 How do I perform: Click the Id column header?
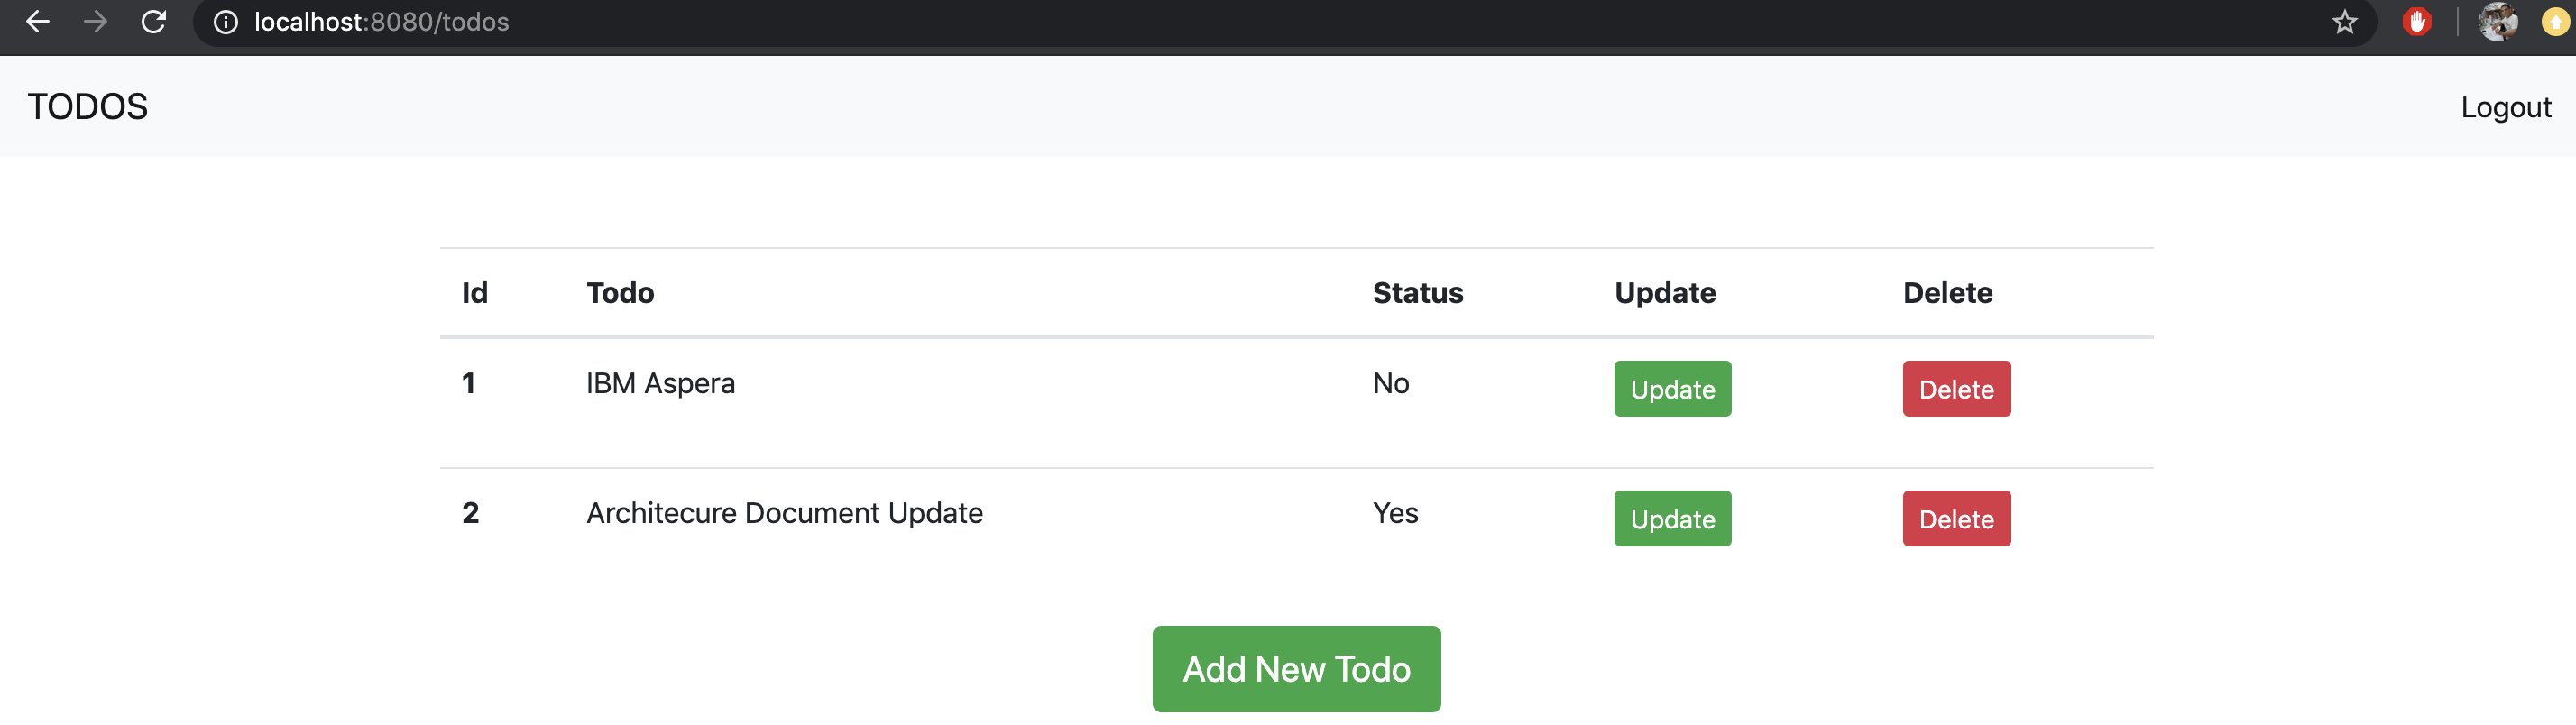pos(474,292)
